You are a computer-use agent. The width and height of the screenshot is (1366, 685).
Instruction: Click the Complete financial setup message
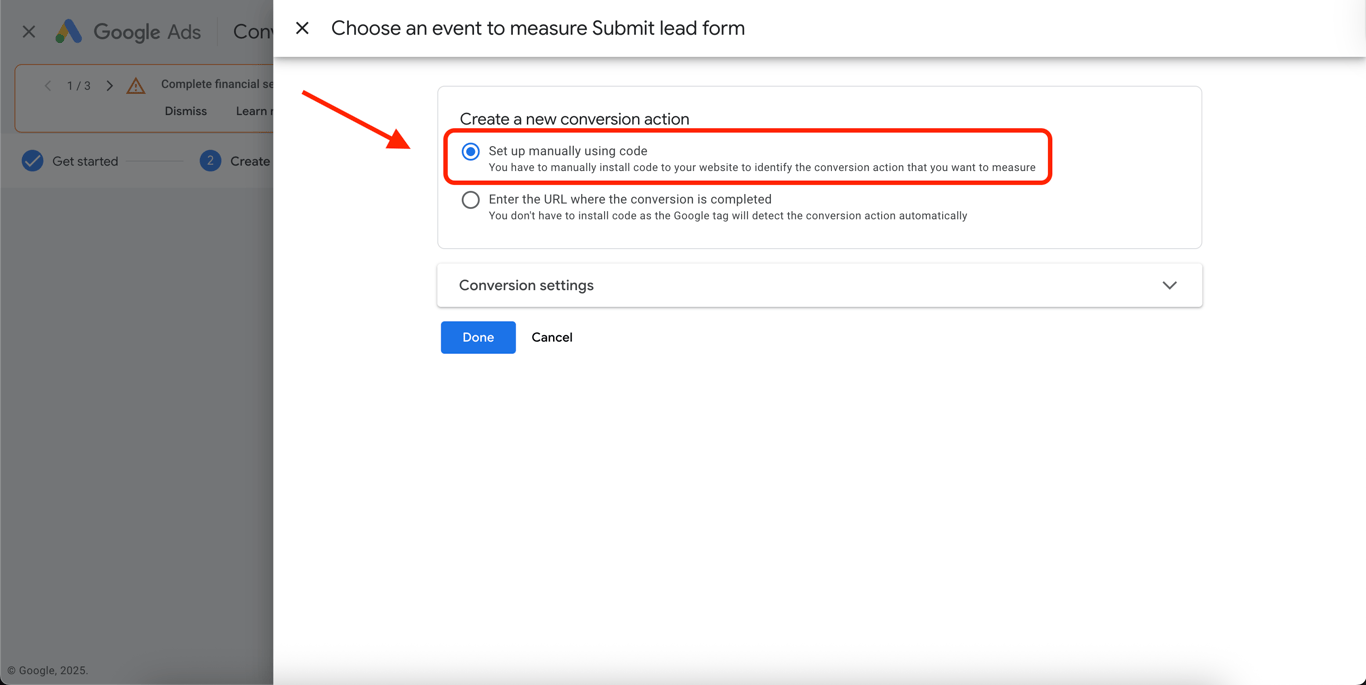click(x=217, y=84)
